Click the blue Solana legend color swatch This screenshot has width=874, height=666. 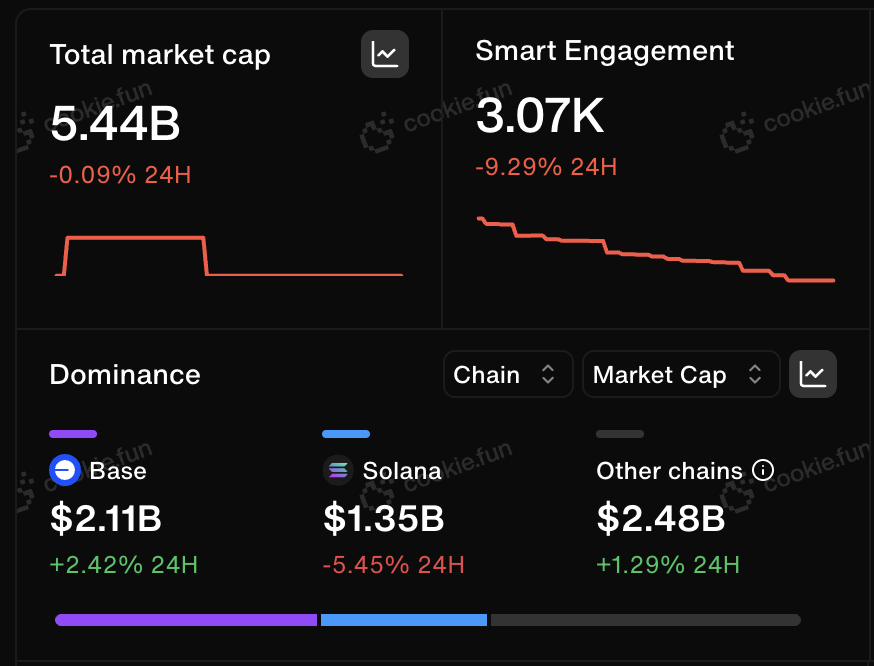point(346,434)
